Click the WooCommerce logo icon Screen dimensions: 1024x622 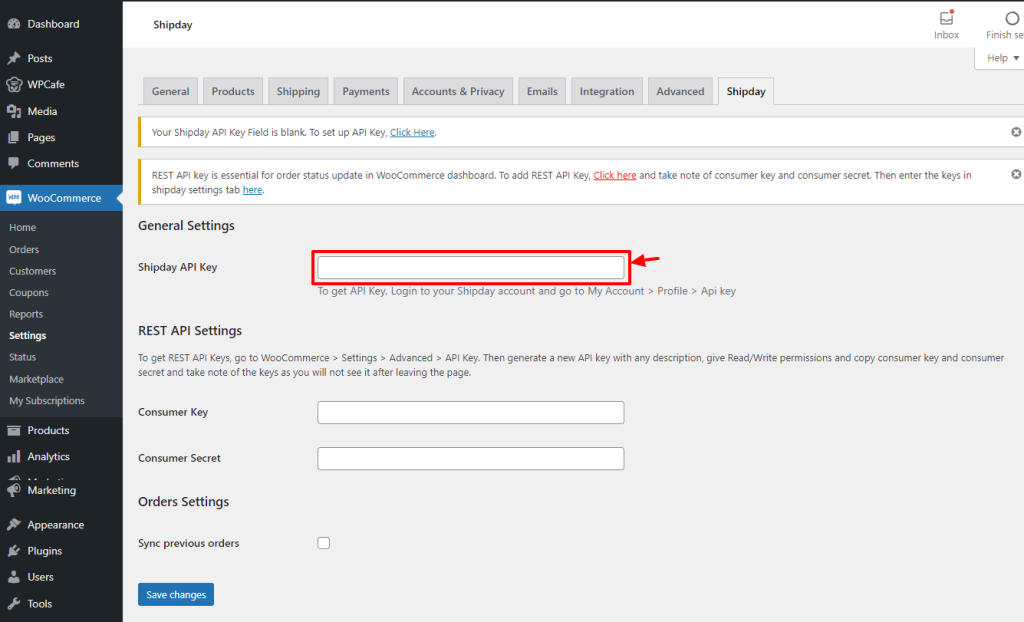pos(14,197)
